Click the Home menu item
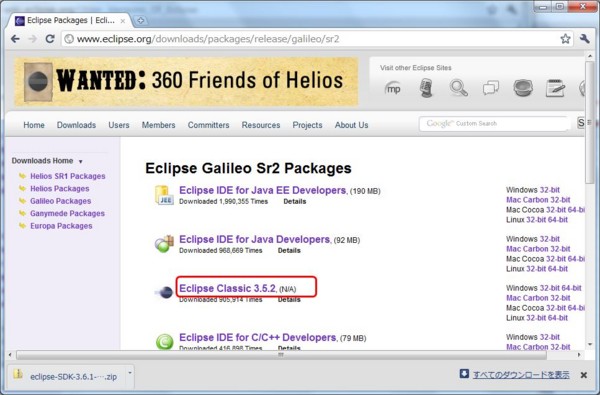Screen dimensions: 600x395 (x=34, y=125)
